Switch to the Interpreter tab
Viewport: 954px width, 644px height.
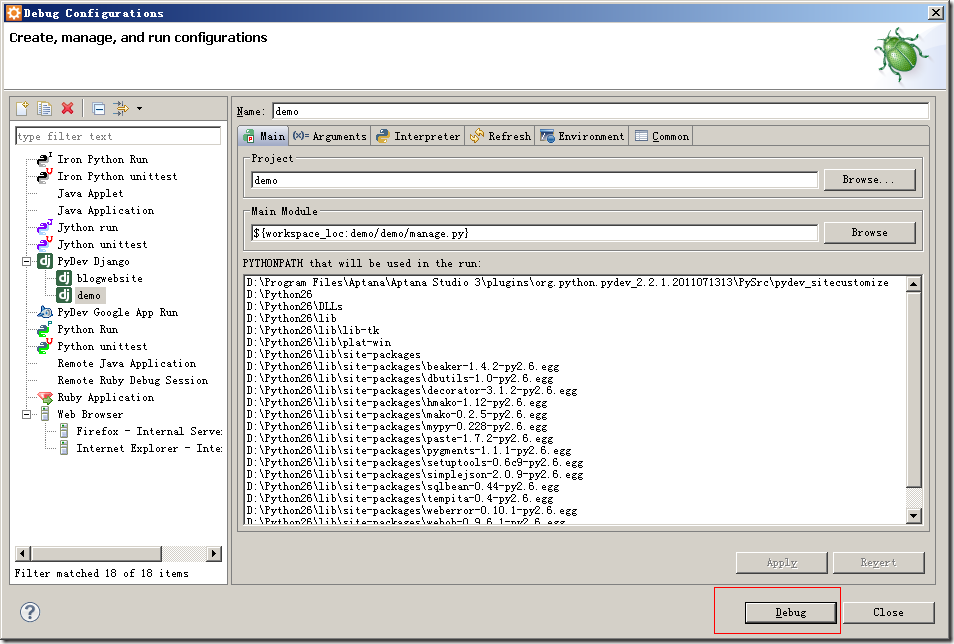(418, 136)
